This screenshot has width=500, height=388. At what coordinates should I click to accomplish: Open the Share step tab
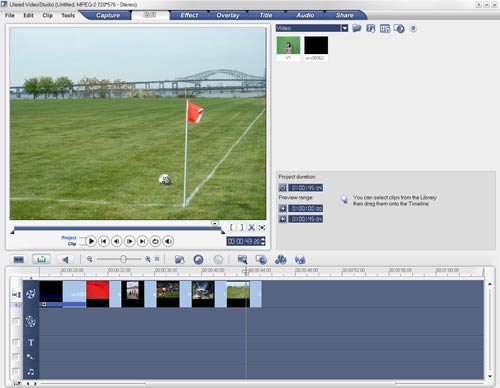click(x=345, y=15)
